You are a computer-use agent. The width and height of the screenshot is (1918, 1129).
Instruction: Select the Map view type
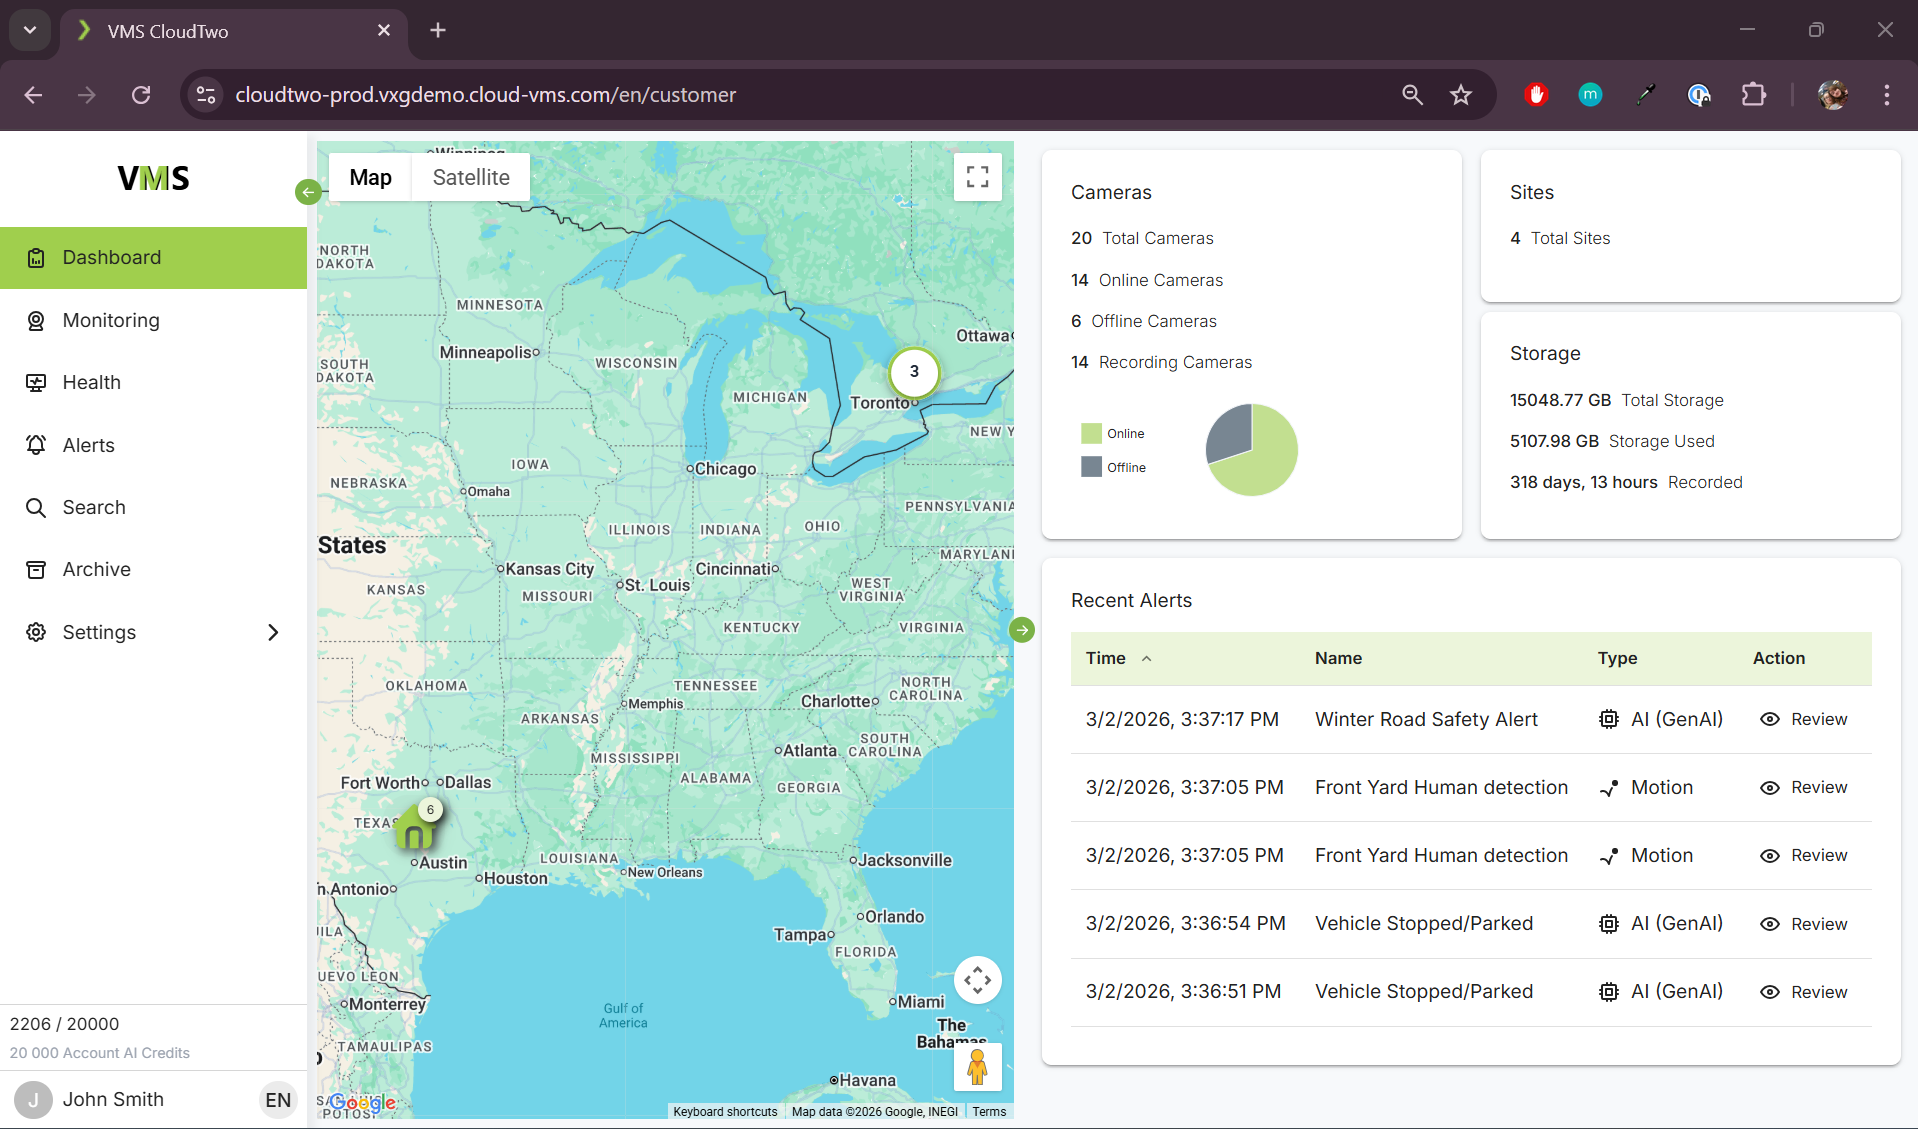coord(370,177)
